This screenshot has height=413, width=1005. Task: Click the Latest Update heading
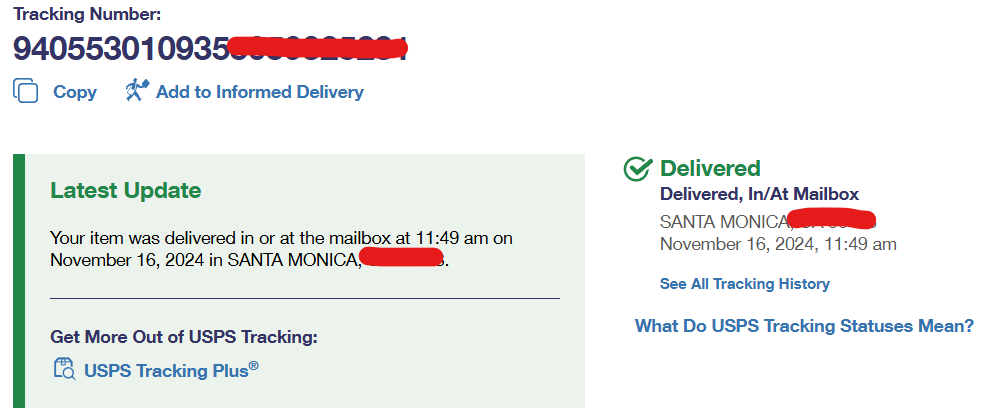(x=125, y=190)
